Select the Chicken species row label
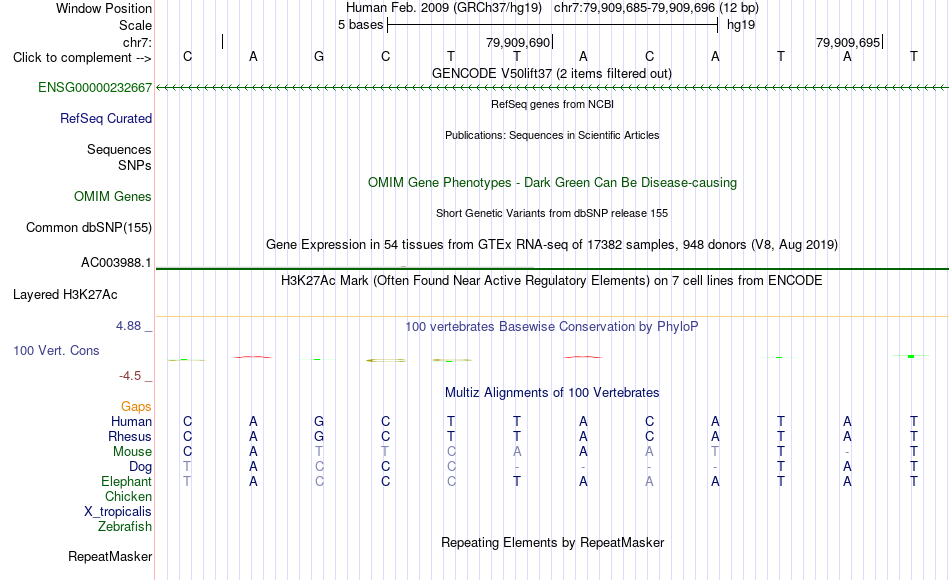The image size is (950, 580). click(128, 496)
